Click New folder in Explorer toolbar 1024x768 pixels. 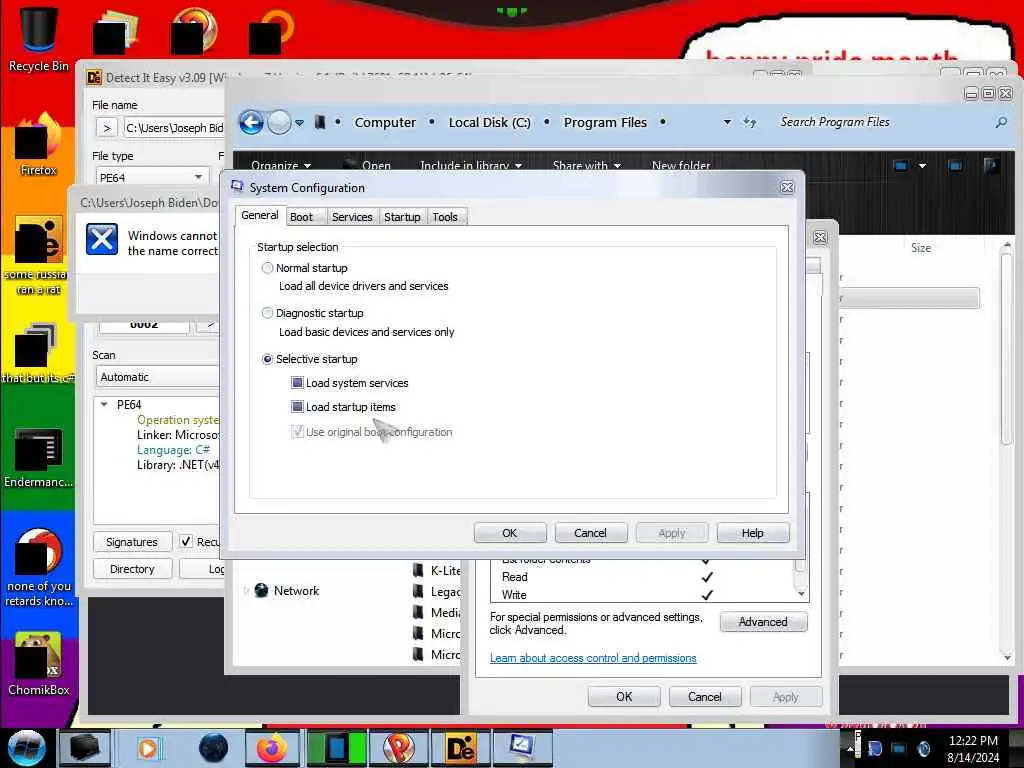coord(680,165)
